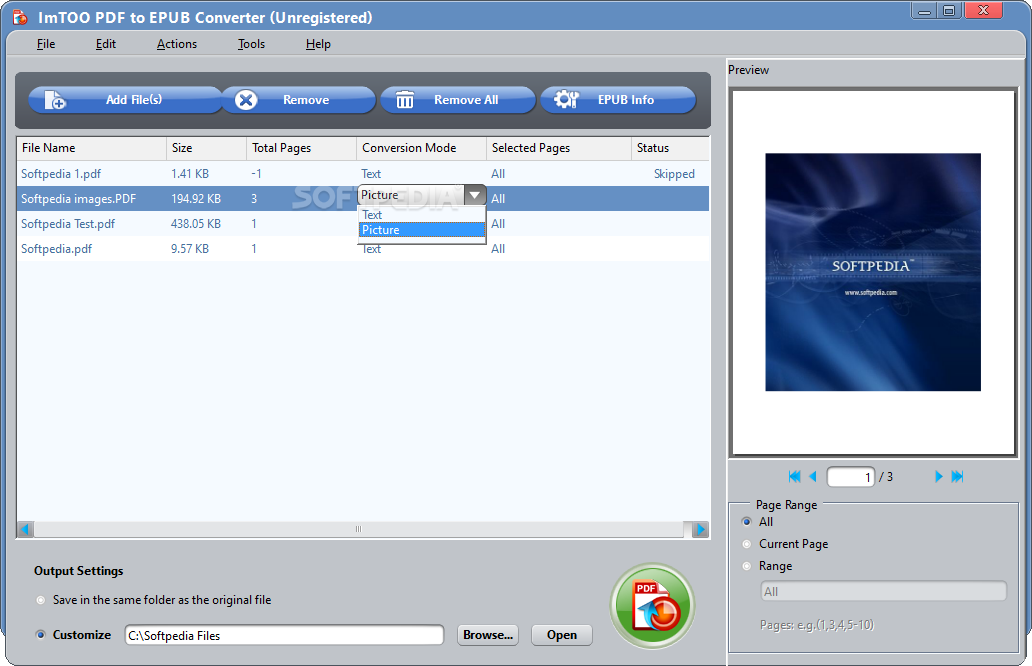Go to next preview page
Screen dimensions: 1032x666
[x=939, y=476]
